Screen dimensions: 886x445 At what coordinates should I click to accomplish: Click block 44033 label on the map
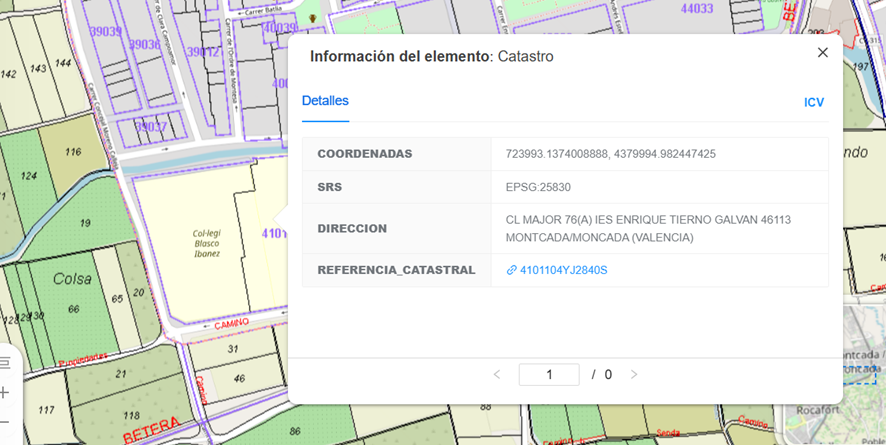point(697,8)
